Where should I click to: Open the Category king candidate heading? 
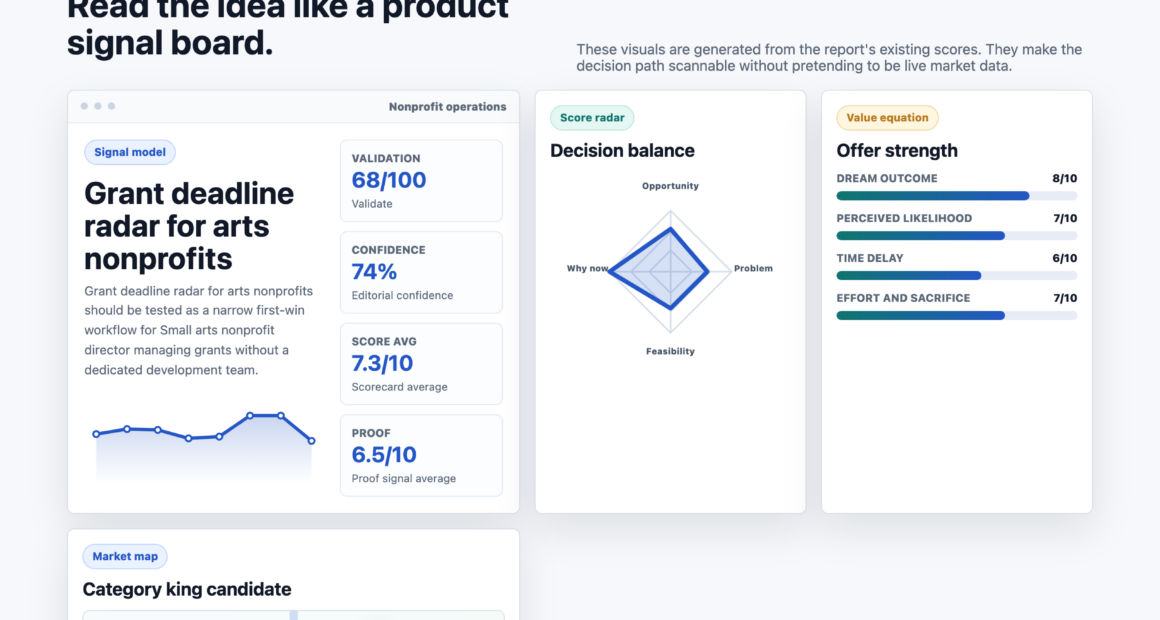pos(187,590)
